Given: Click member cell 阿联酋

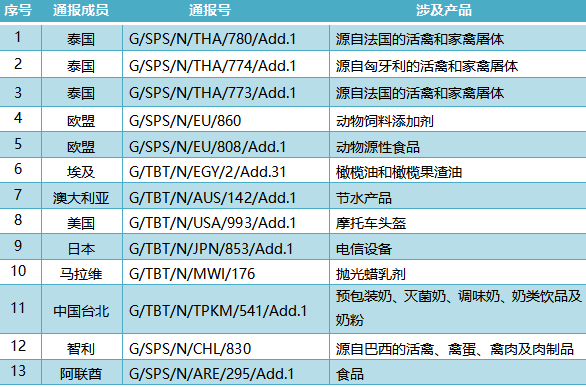Looking at the screenshot, I should pos(81,374).
